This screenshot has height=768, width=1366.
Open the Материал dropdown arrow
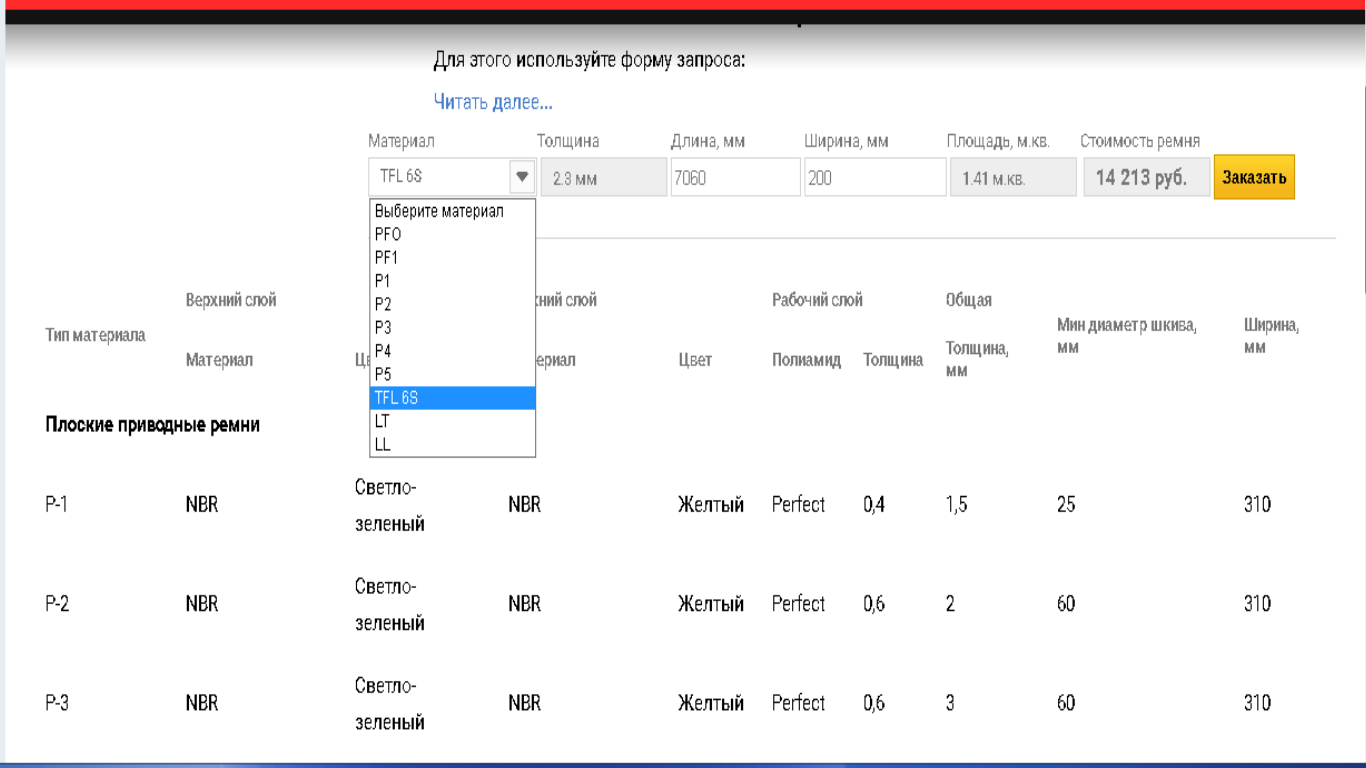(522, 177)
